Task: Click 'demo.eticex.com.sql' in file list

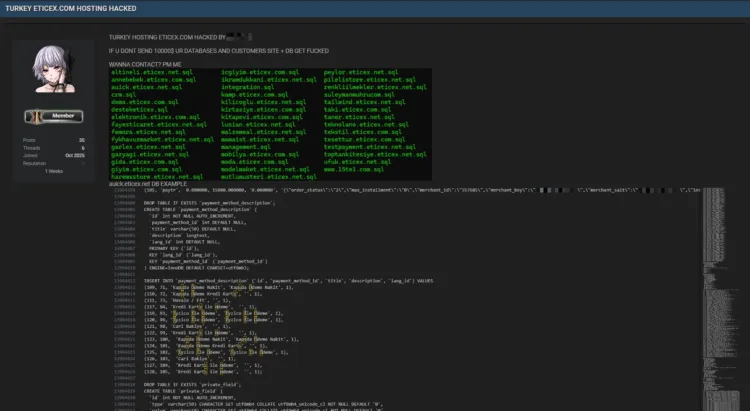Action: point(144,102)
